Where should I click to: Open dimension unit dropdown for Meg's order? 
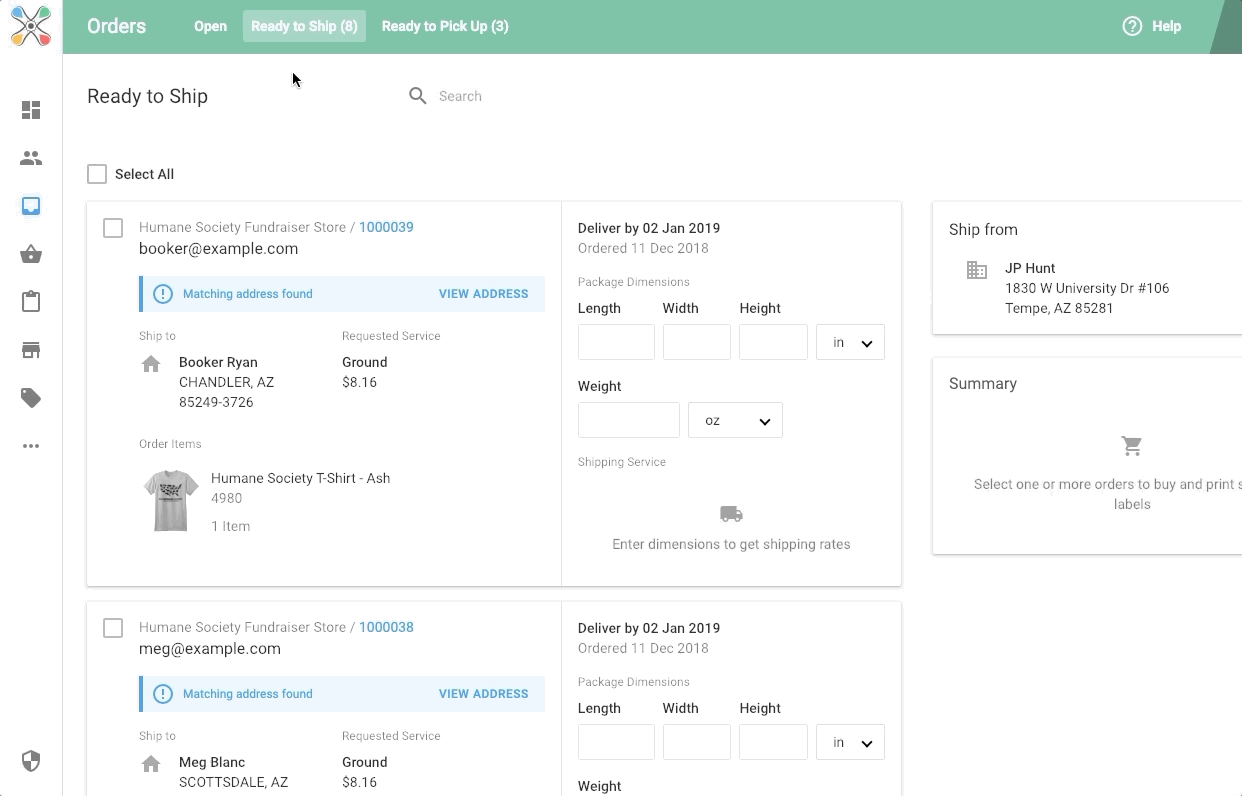pyautogui.click(x=850, y=743)
